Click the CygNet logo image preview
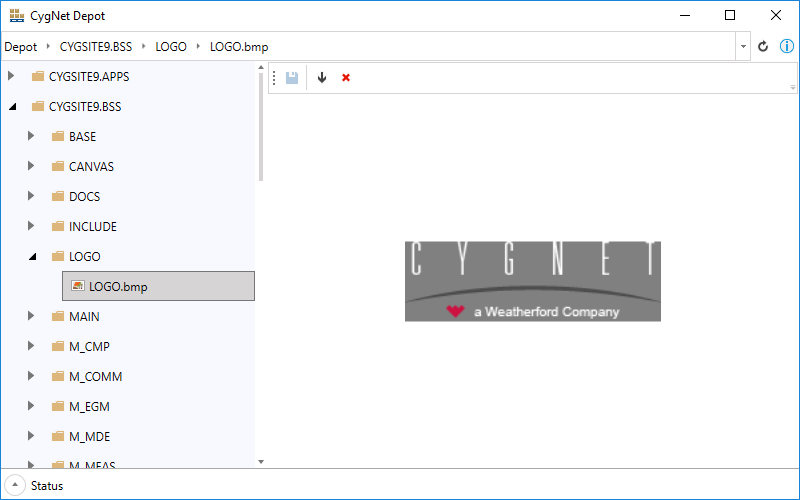 pos(533,281)
